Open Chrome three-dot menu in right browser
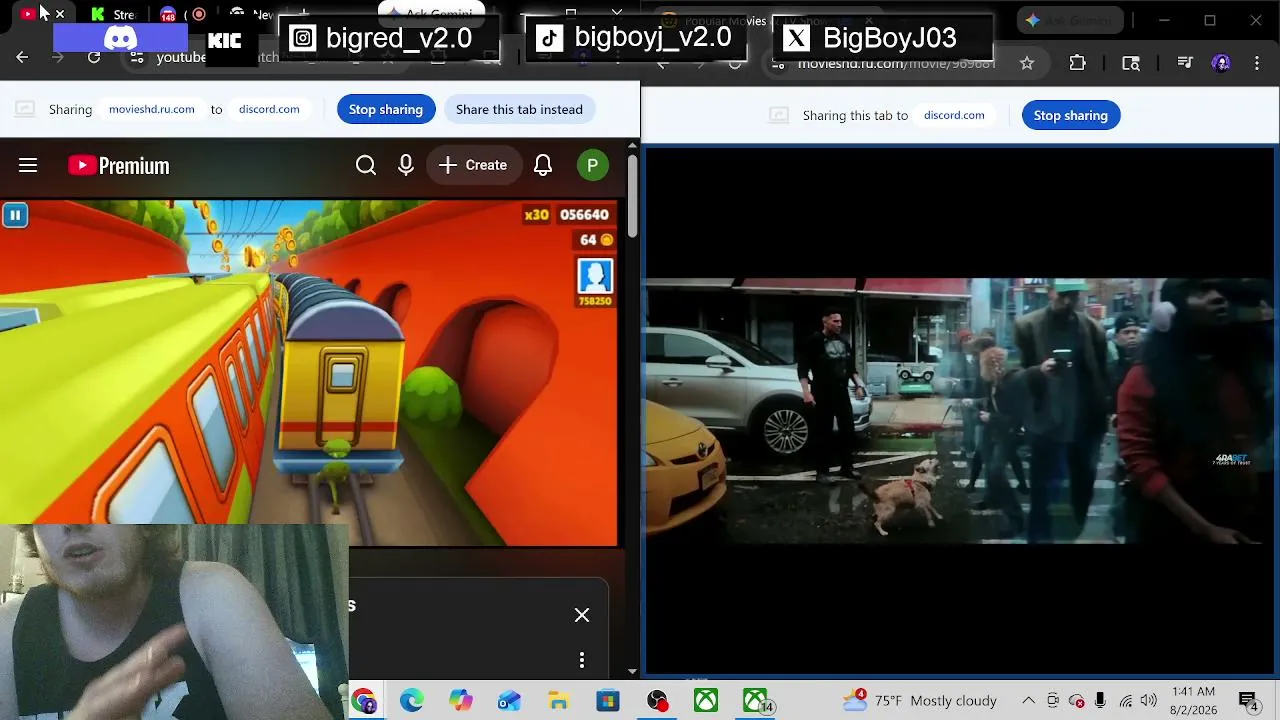The image size is (1280, 720). click(x=1257, y=63)
